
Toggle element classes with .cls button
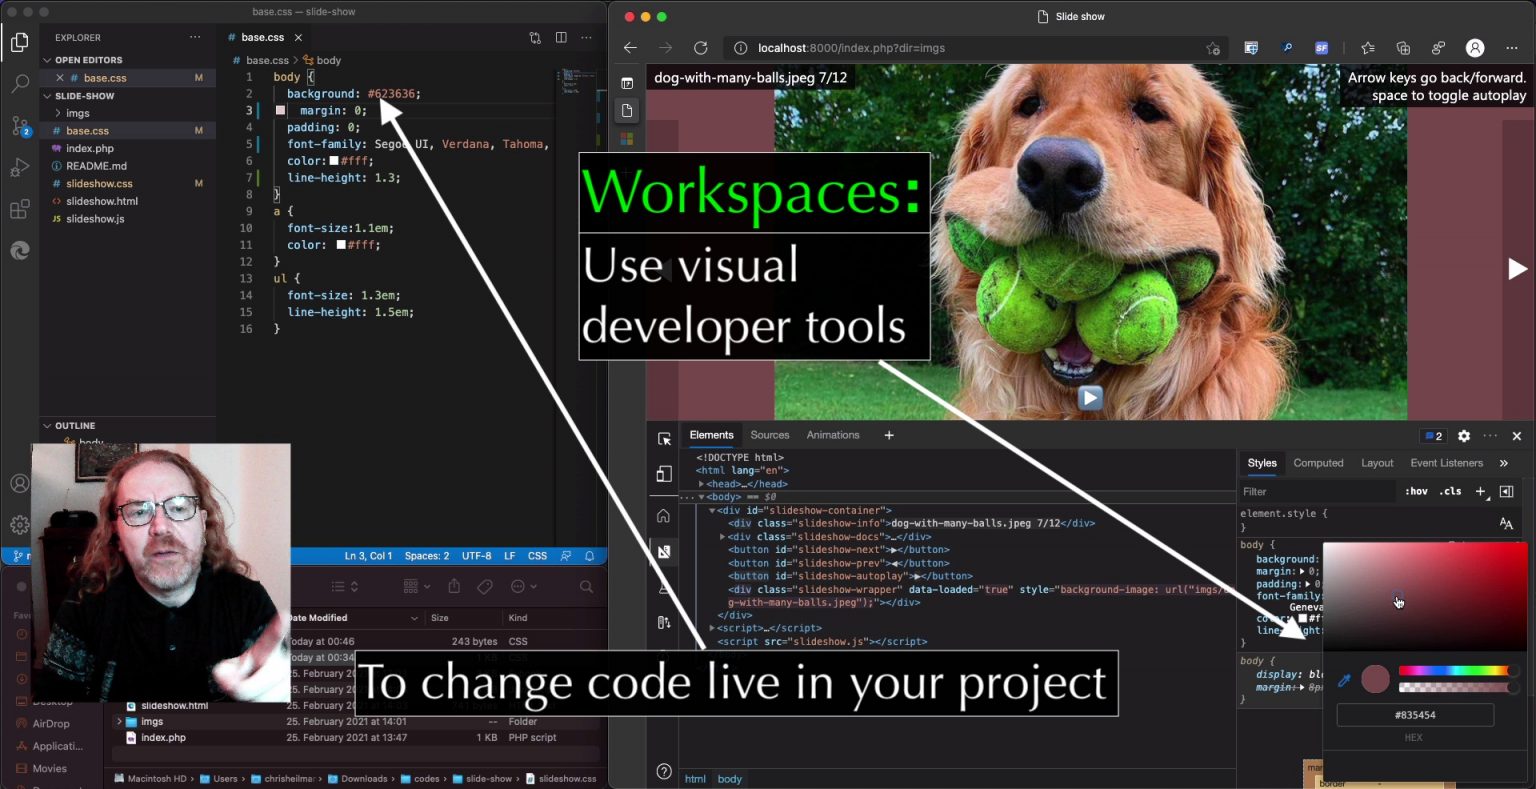1449,491
